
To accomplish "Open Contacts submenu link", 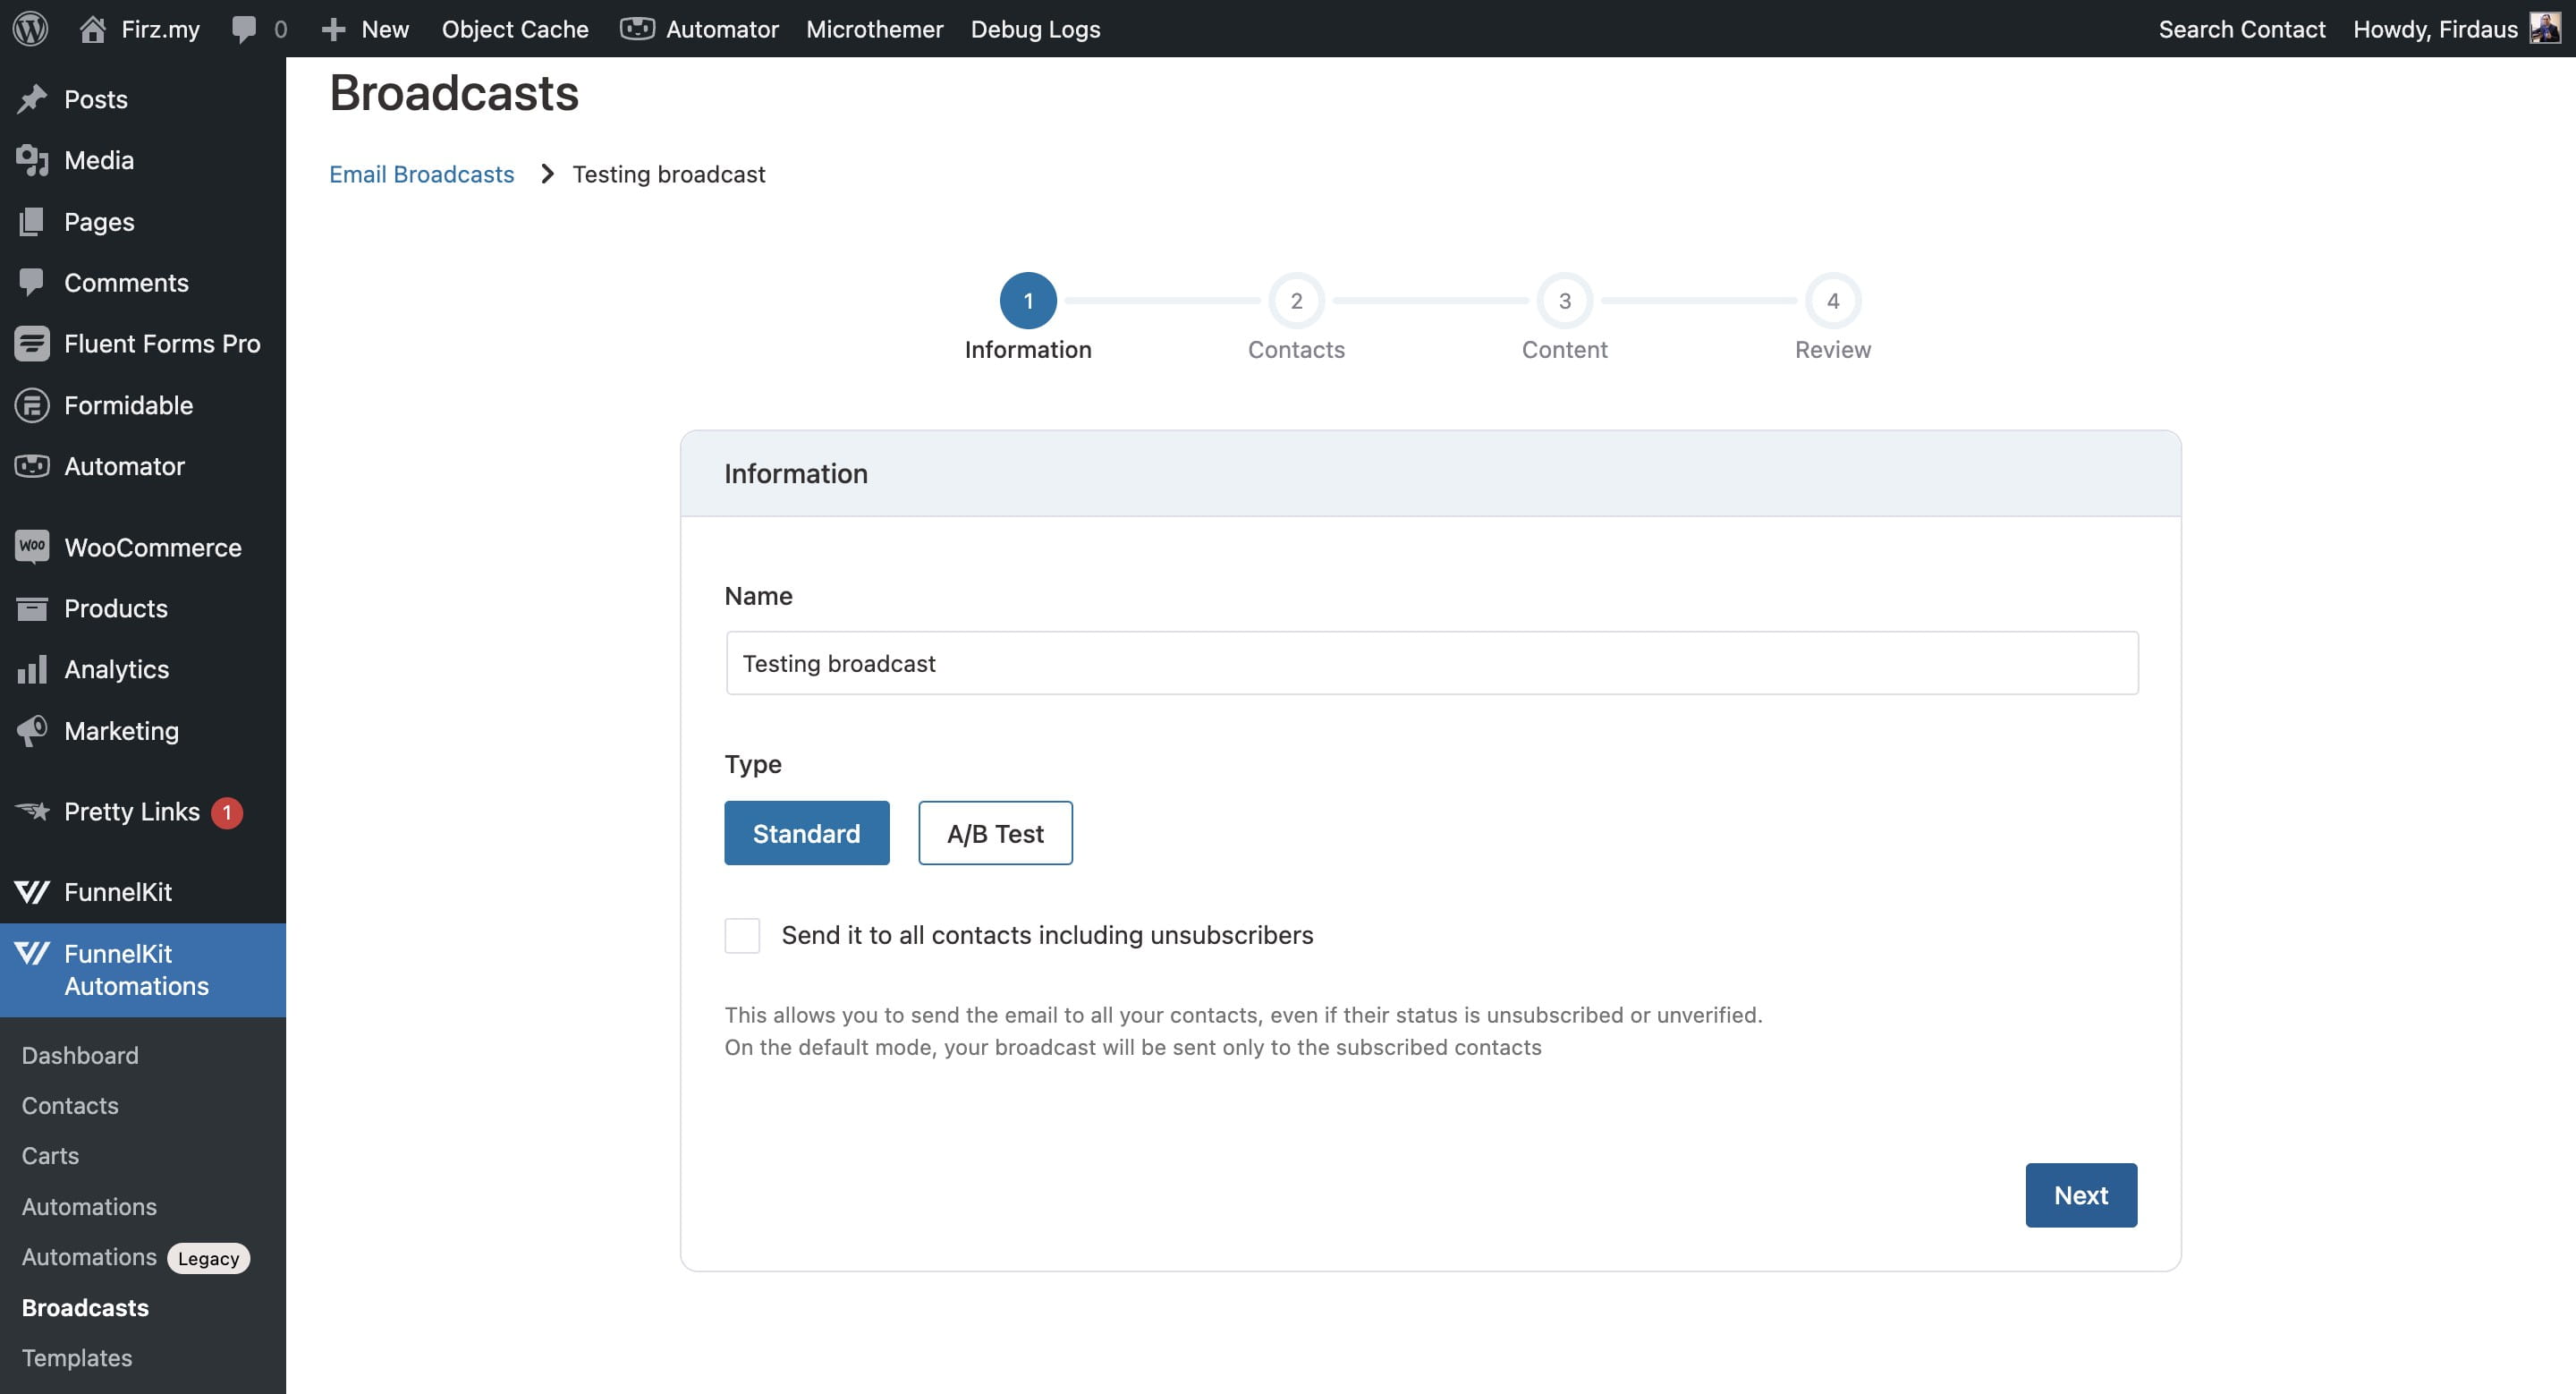I will (x=70, y=1105).
